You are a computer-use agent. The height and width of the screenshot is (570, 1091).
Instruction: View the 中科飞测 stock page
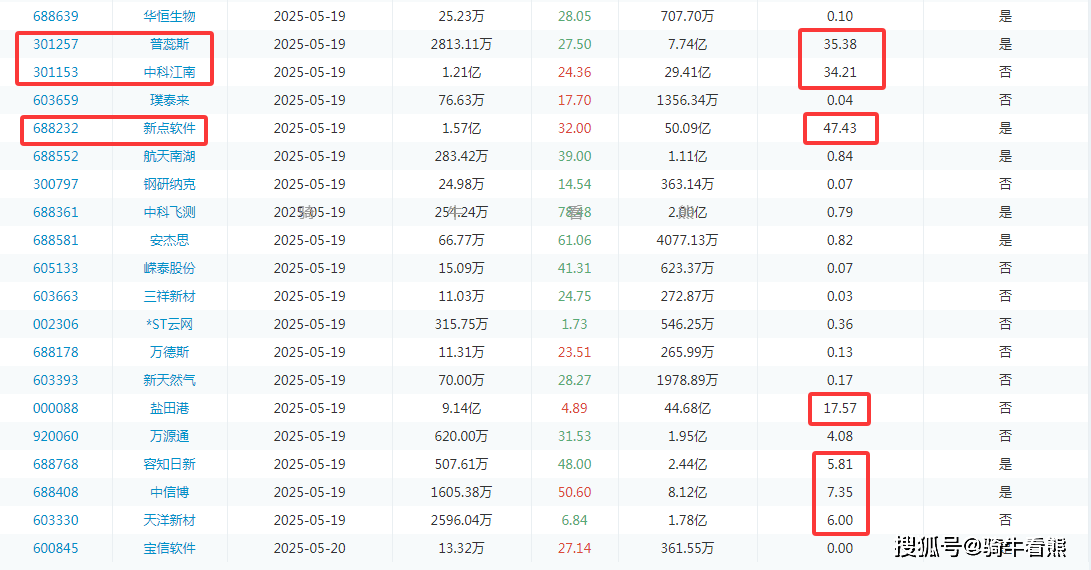(169, 212)
